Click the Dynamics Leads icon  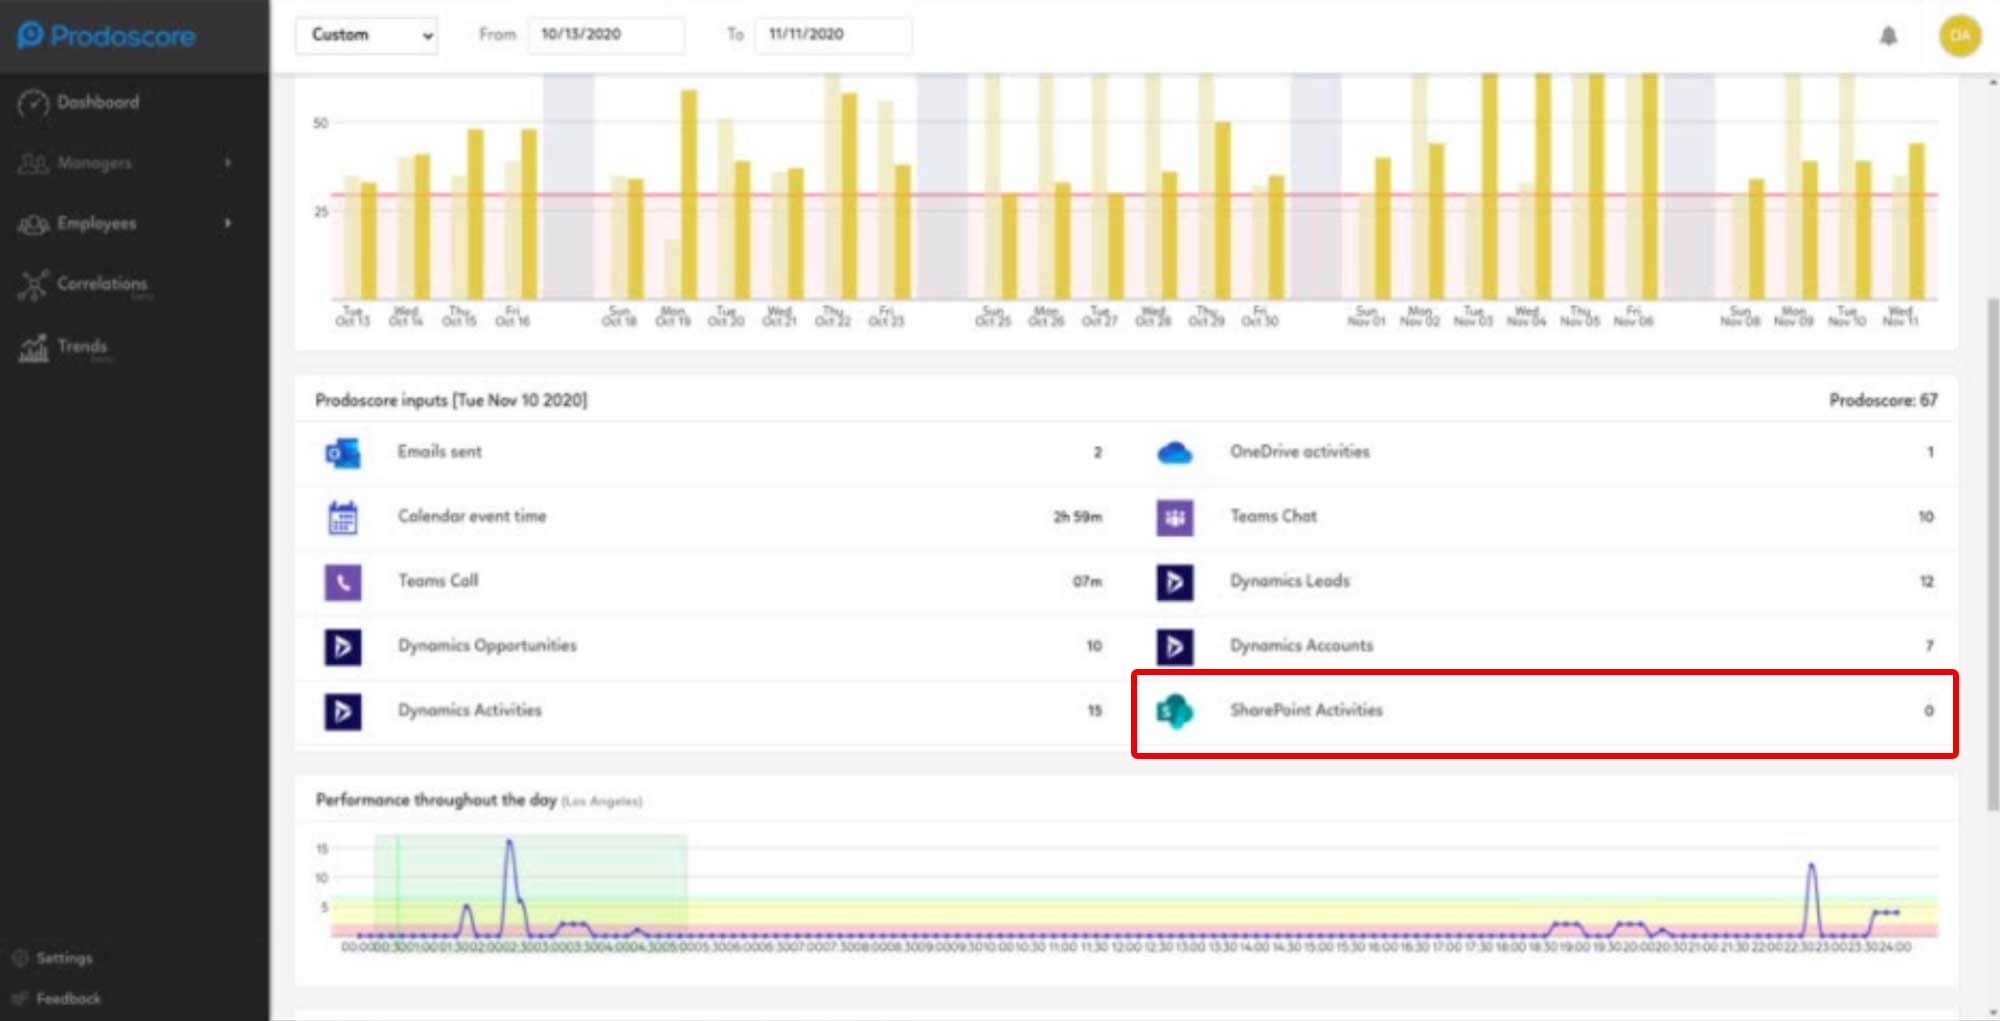coord(1175,582)
